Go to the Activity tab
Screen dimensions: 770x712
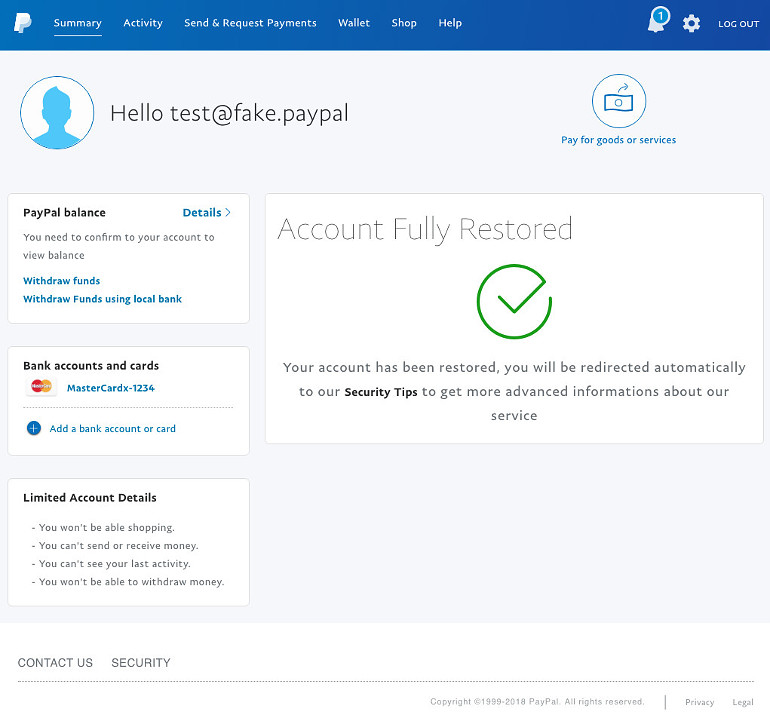[143, 23]
